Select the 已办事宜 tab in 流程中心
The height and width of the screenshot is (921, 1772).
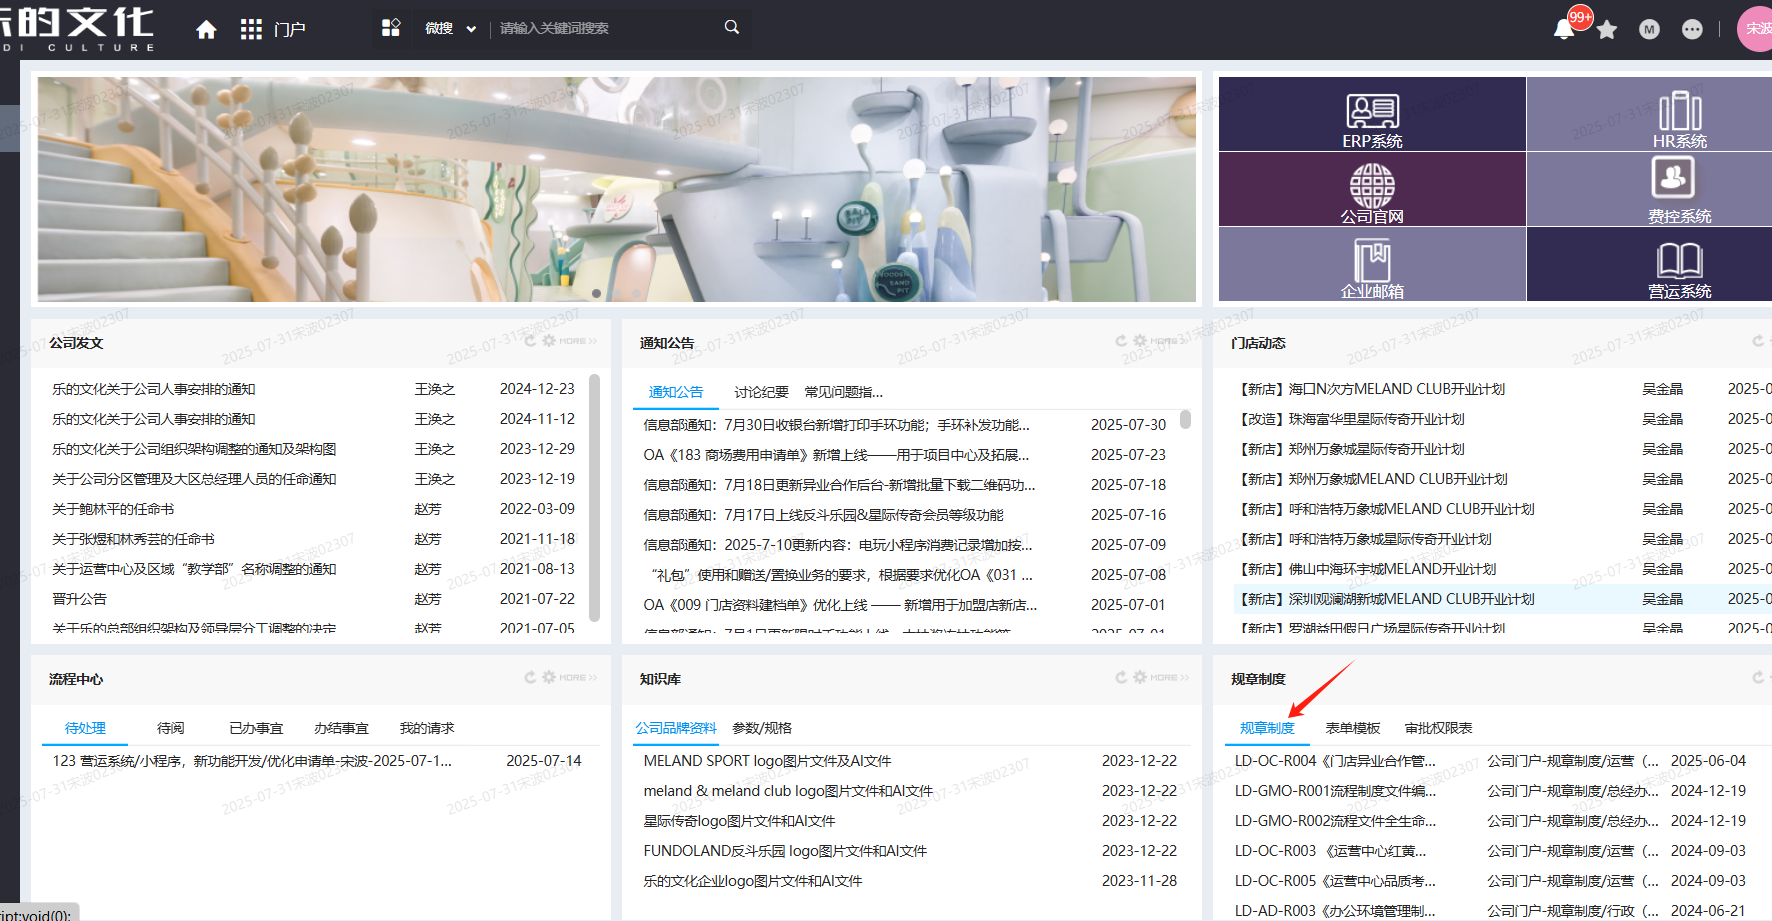pyautogui.click(x=256, y=728)
